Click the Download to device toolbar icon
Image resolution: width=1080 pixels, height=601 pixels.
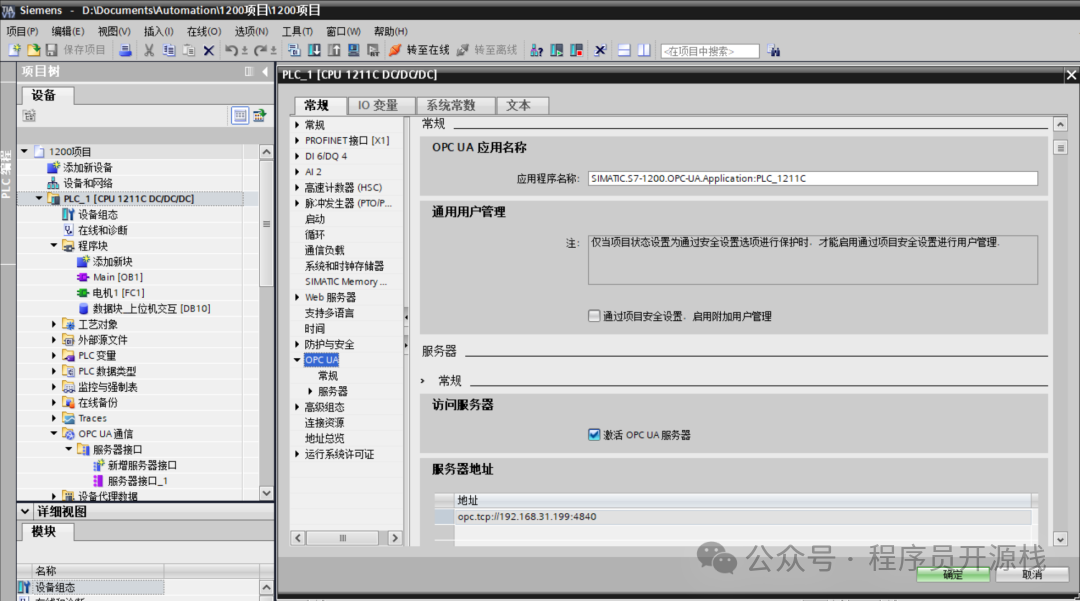click(x=313, y=50)
